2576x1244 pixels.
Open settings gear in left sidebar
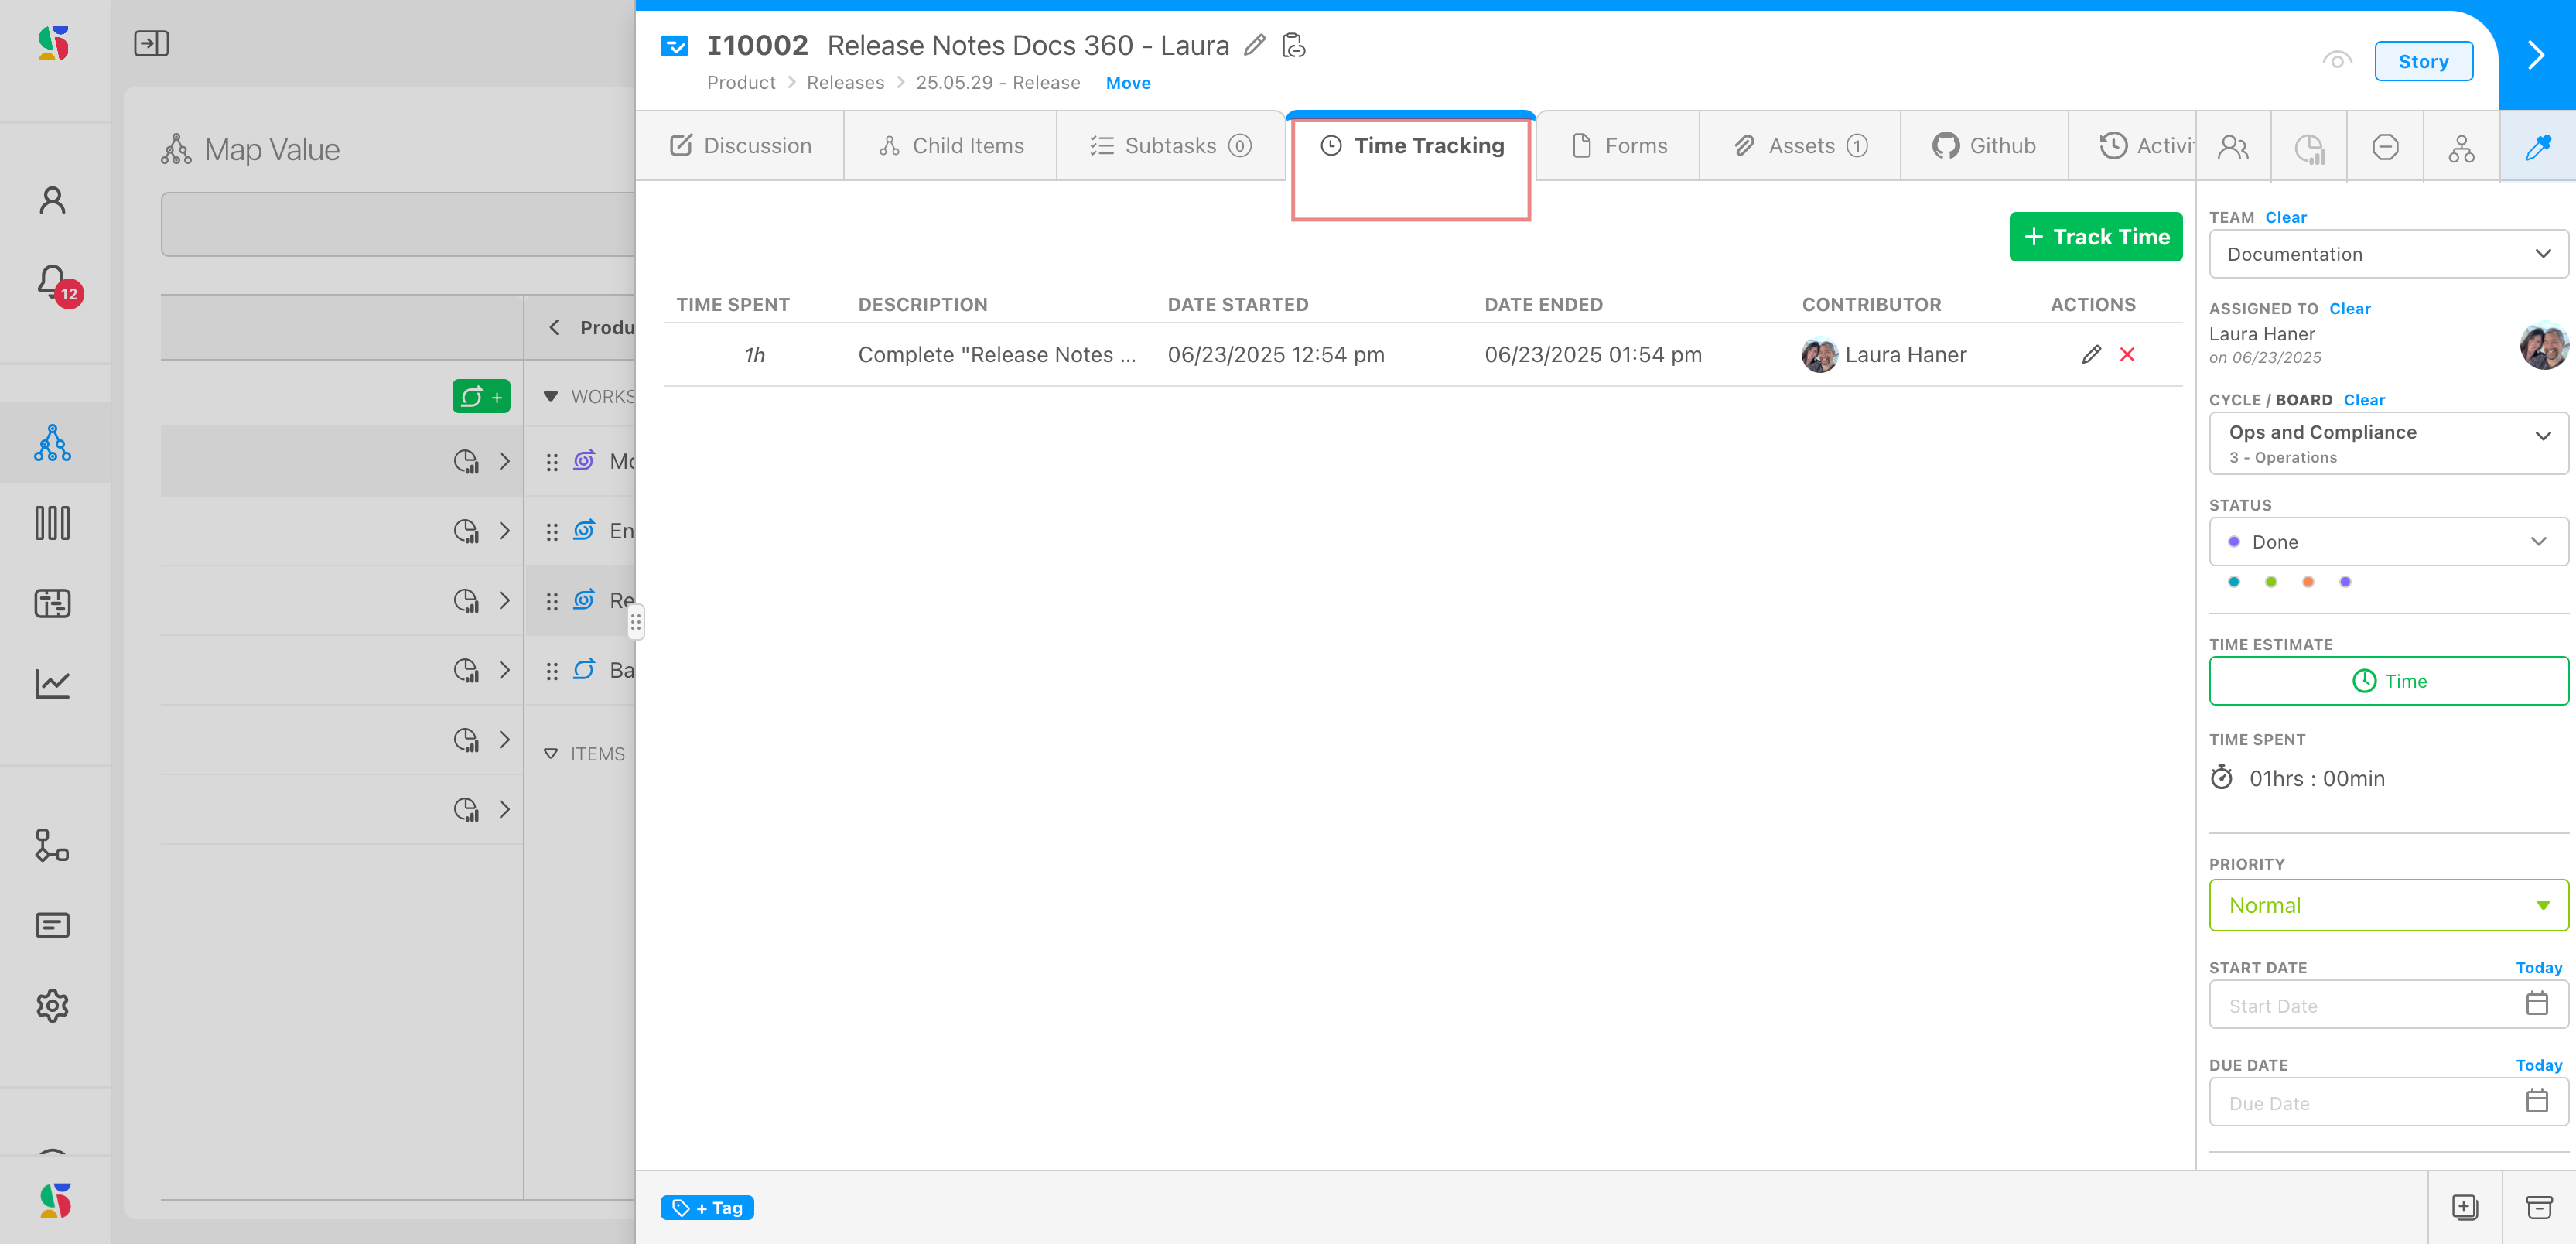click(x=52, y=1005)
